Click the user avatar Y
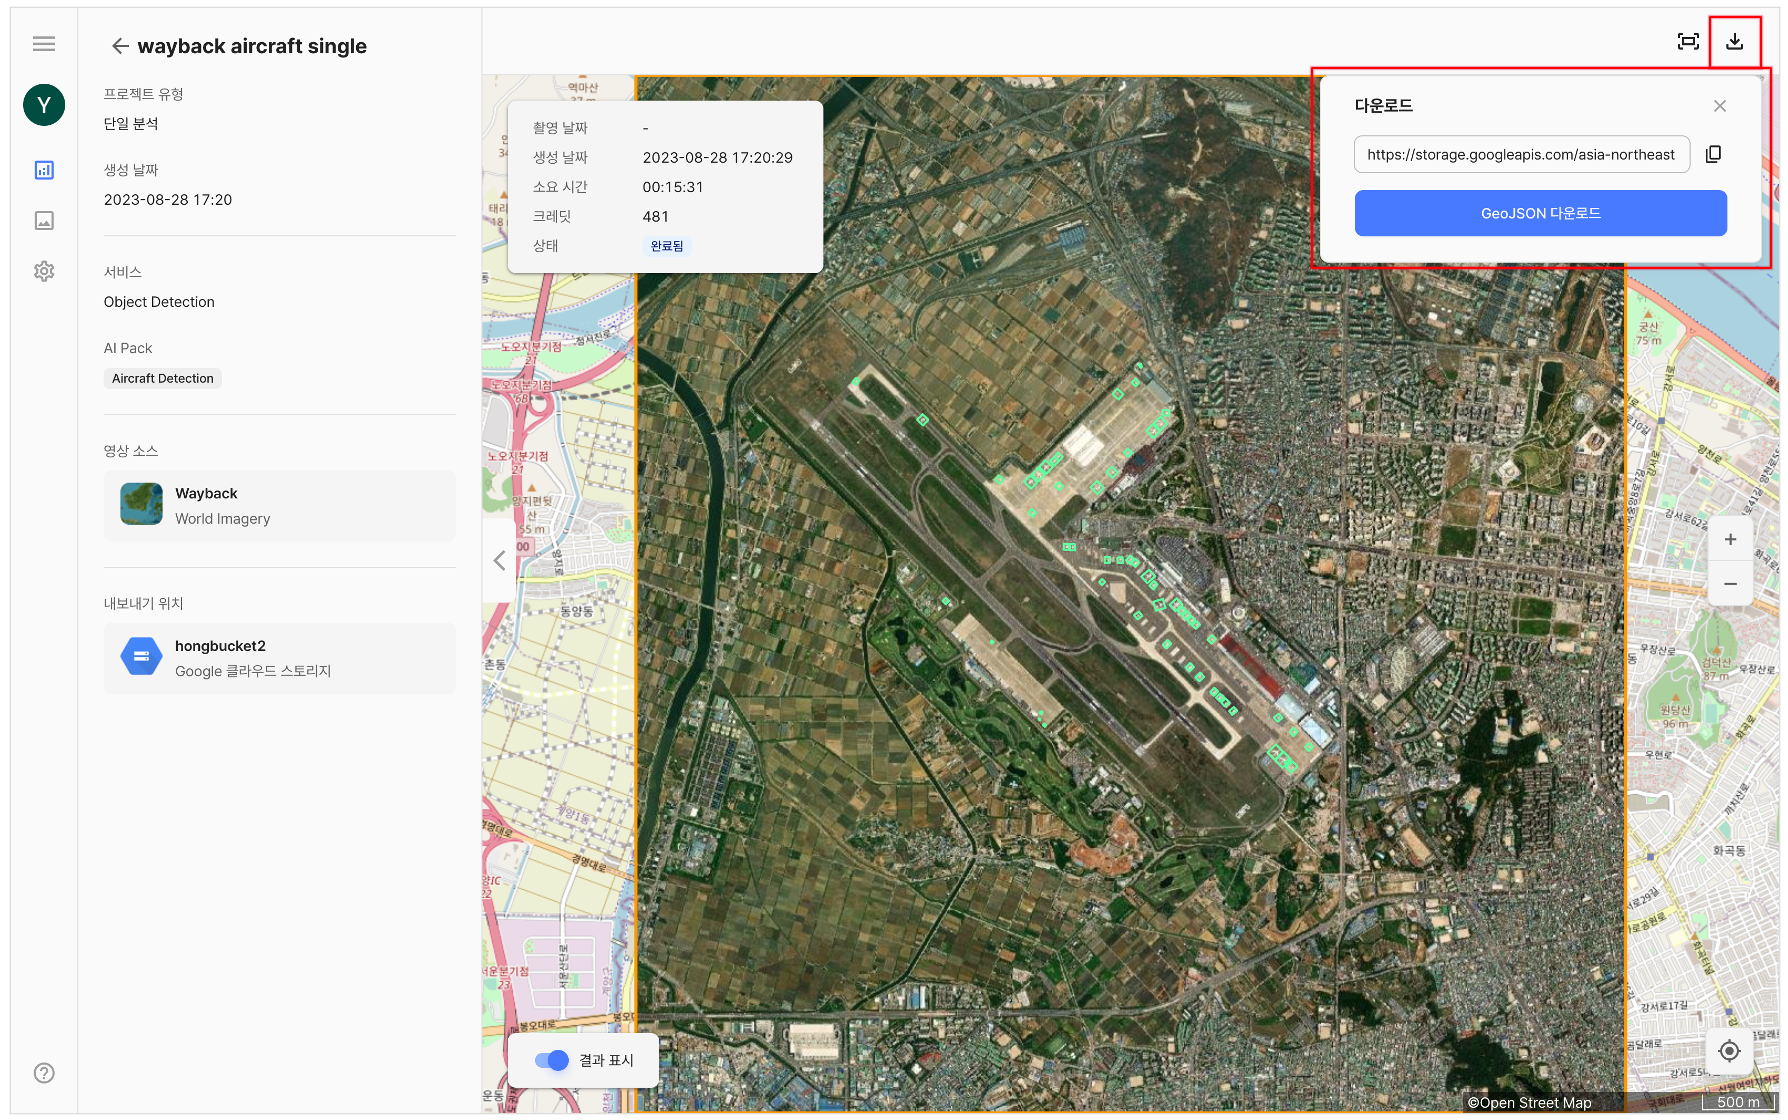 [x=44, y=105]
